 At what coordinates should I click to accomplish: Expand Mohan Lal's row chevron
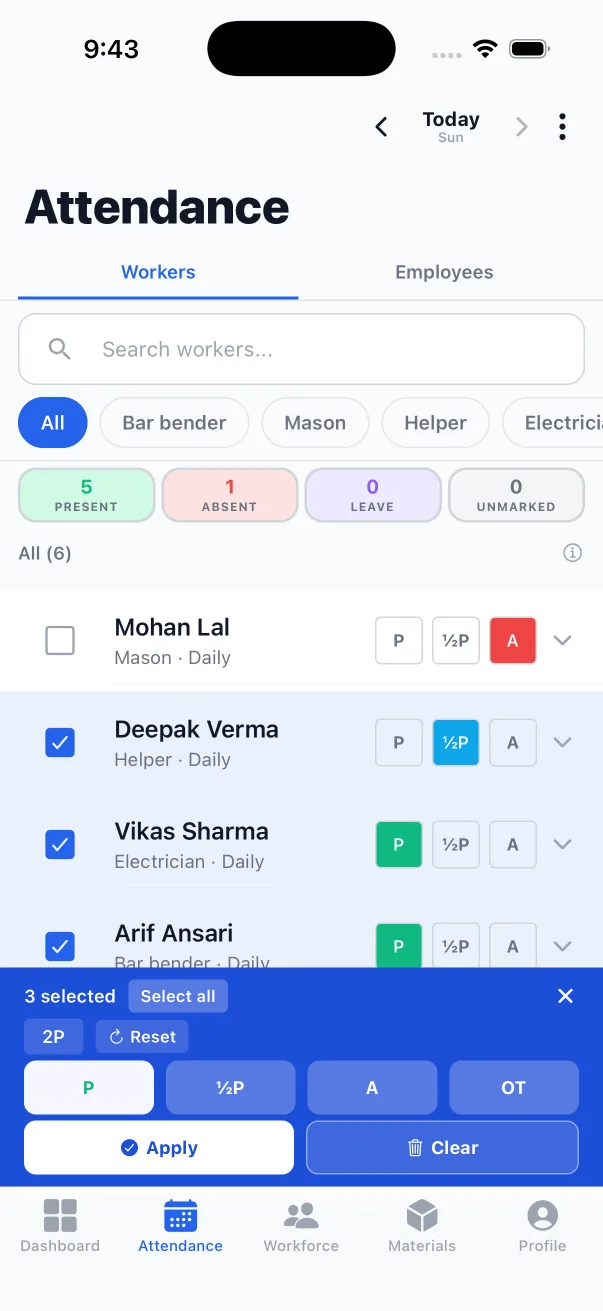point(562,641)
